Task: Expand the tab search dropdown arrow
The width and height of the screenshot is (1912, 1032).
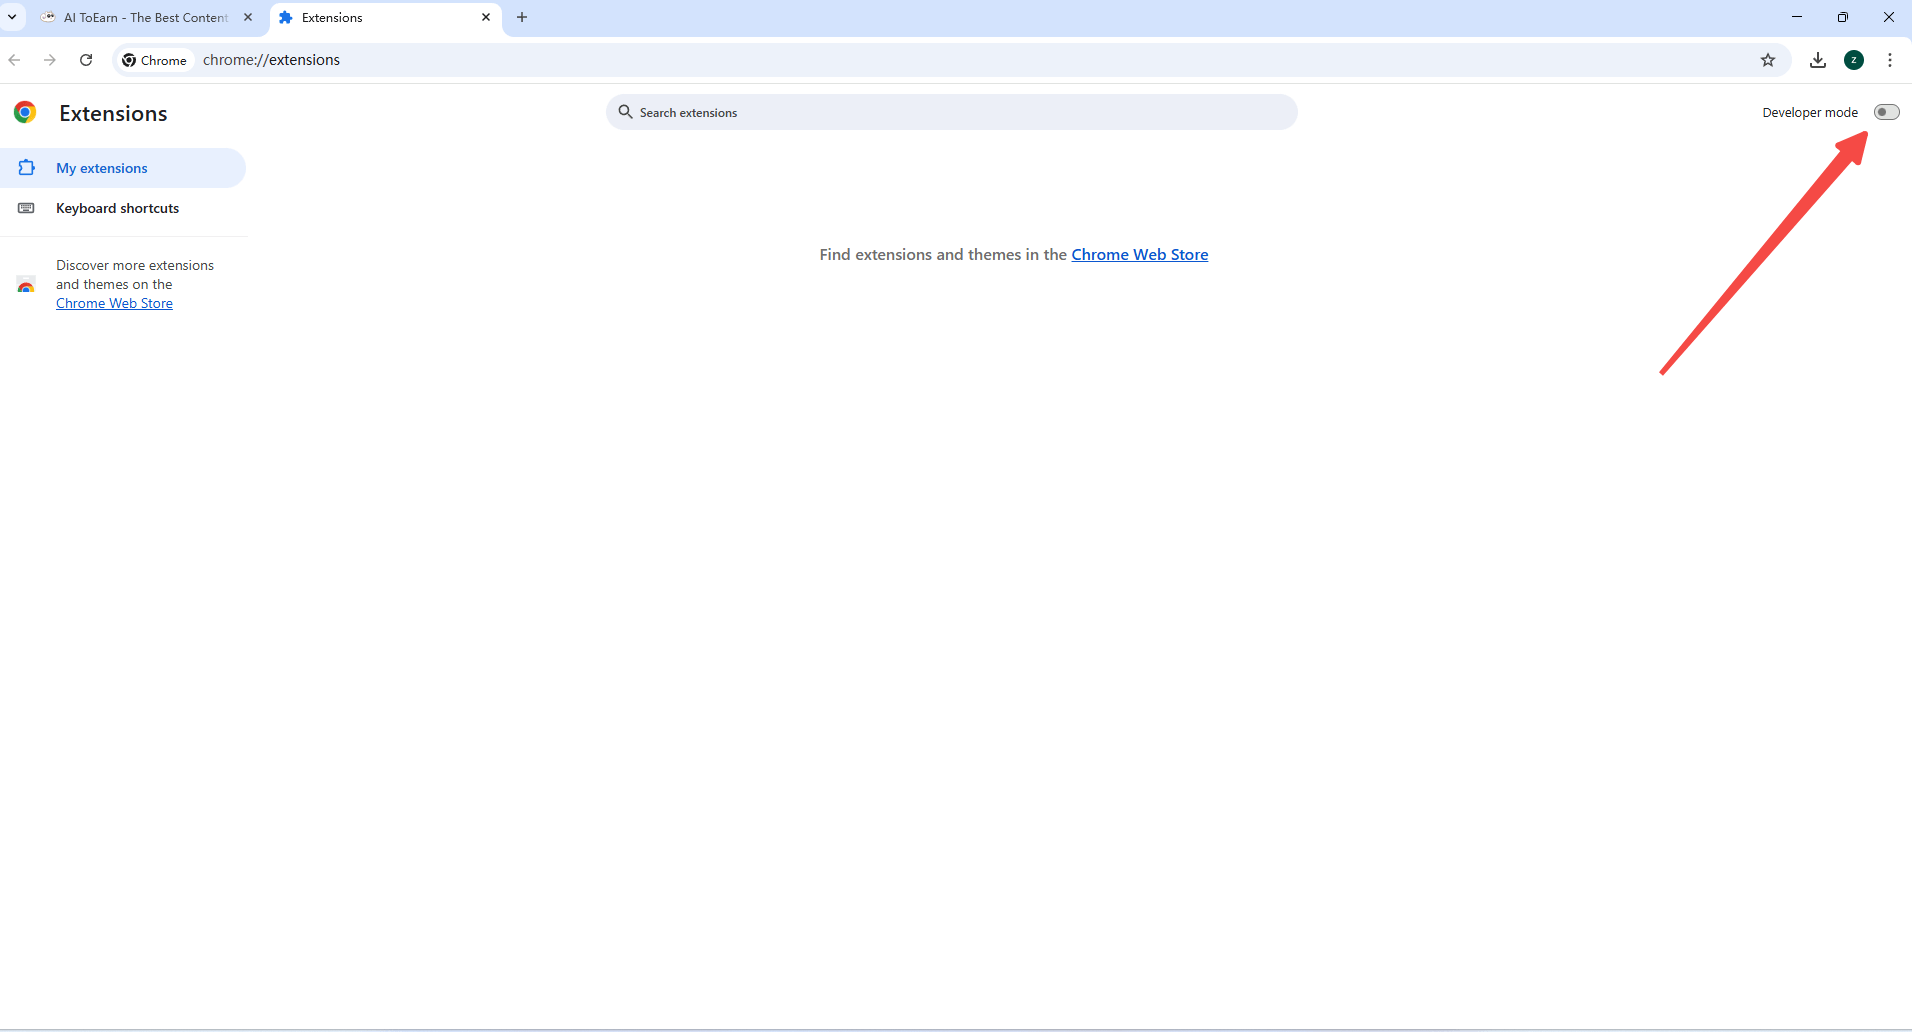Action: click(12, 17)
